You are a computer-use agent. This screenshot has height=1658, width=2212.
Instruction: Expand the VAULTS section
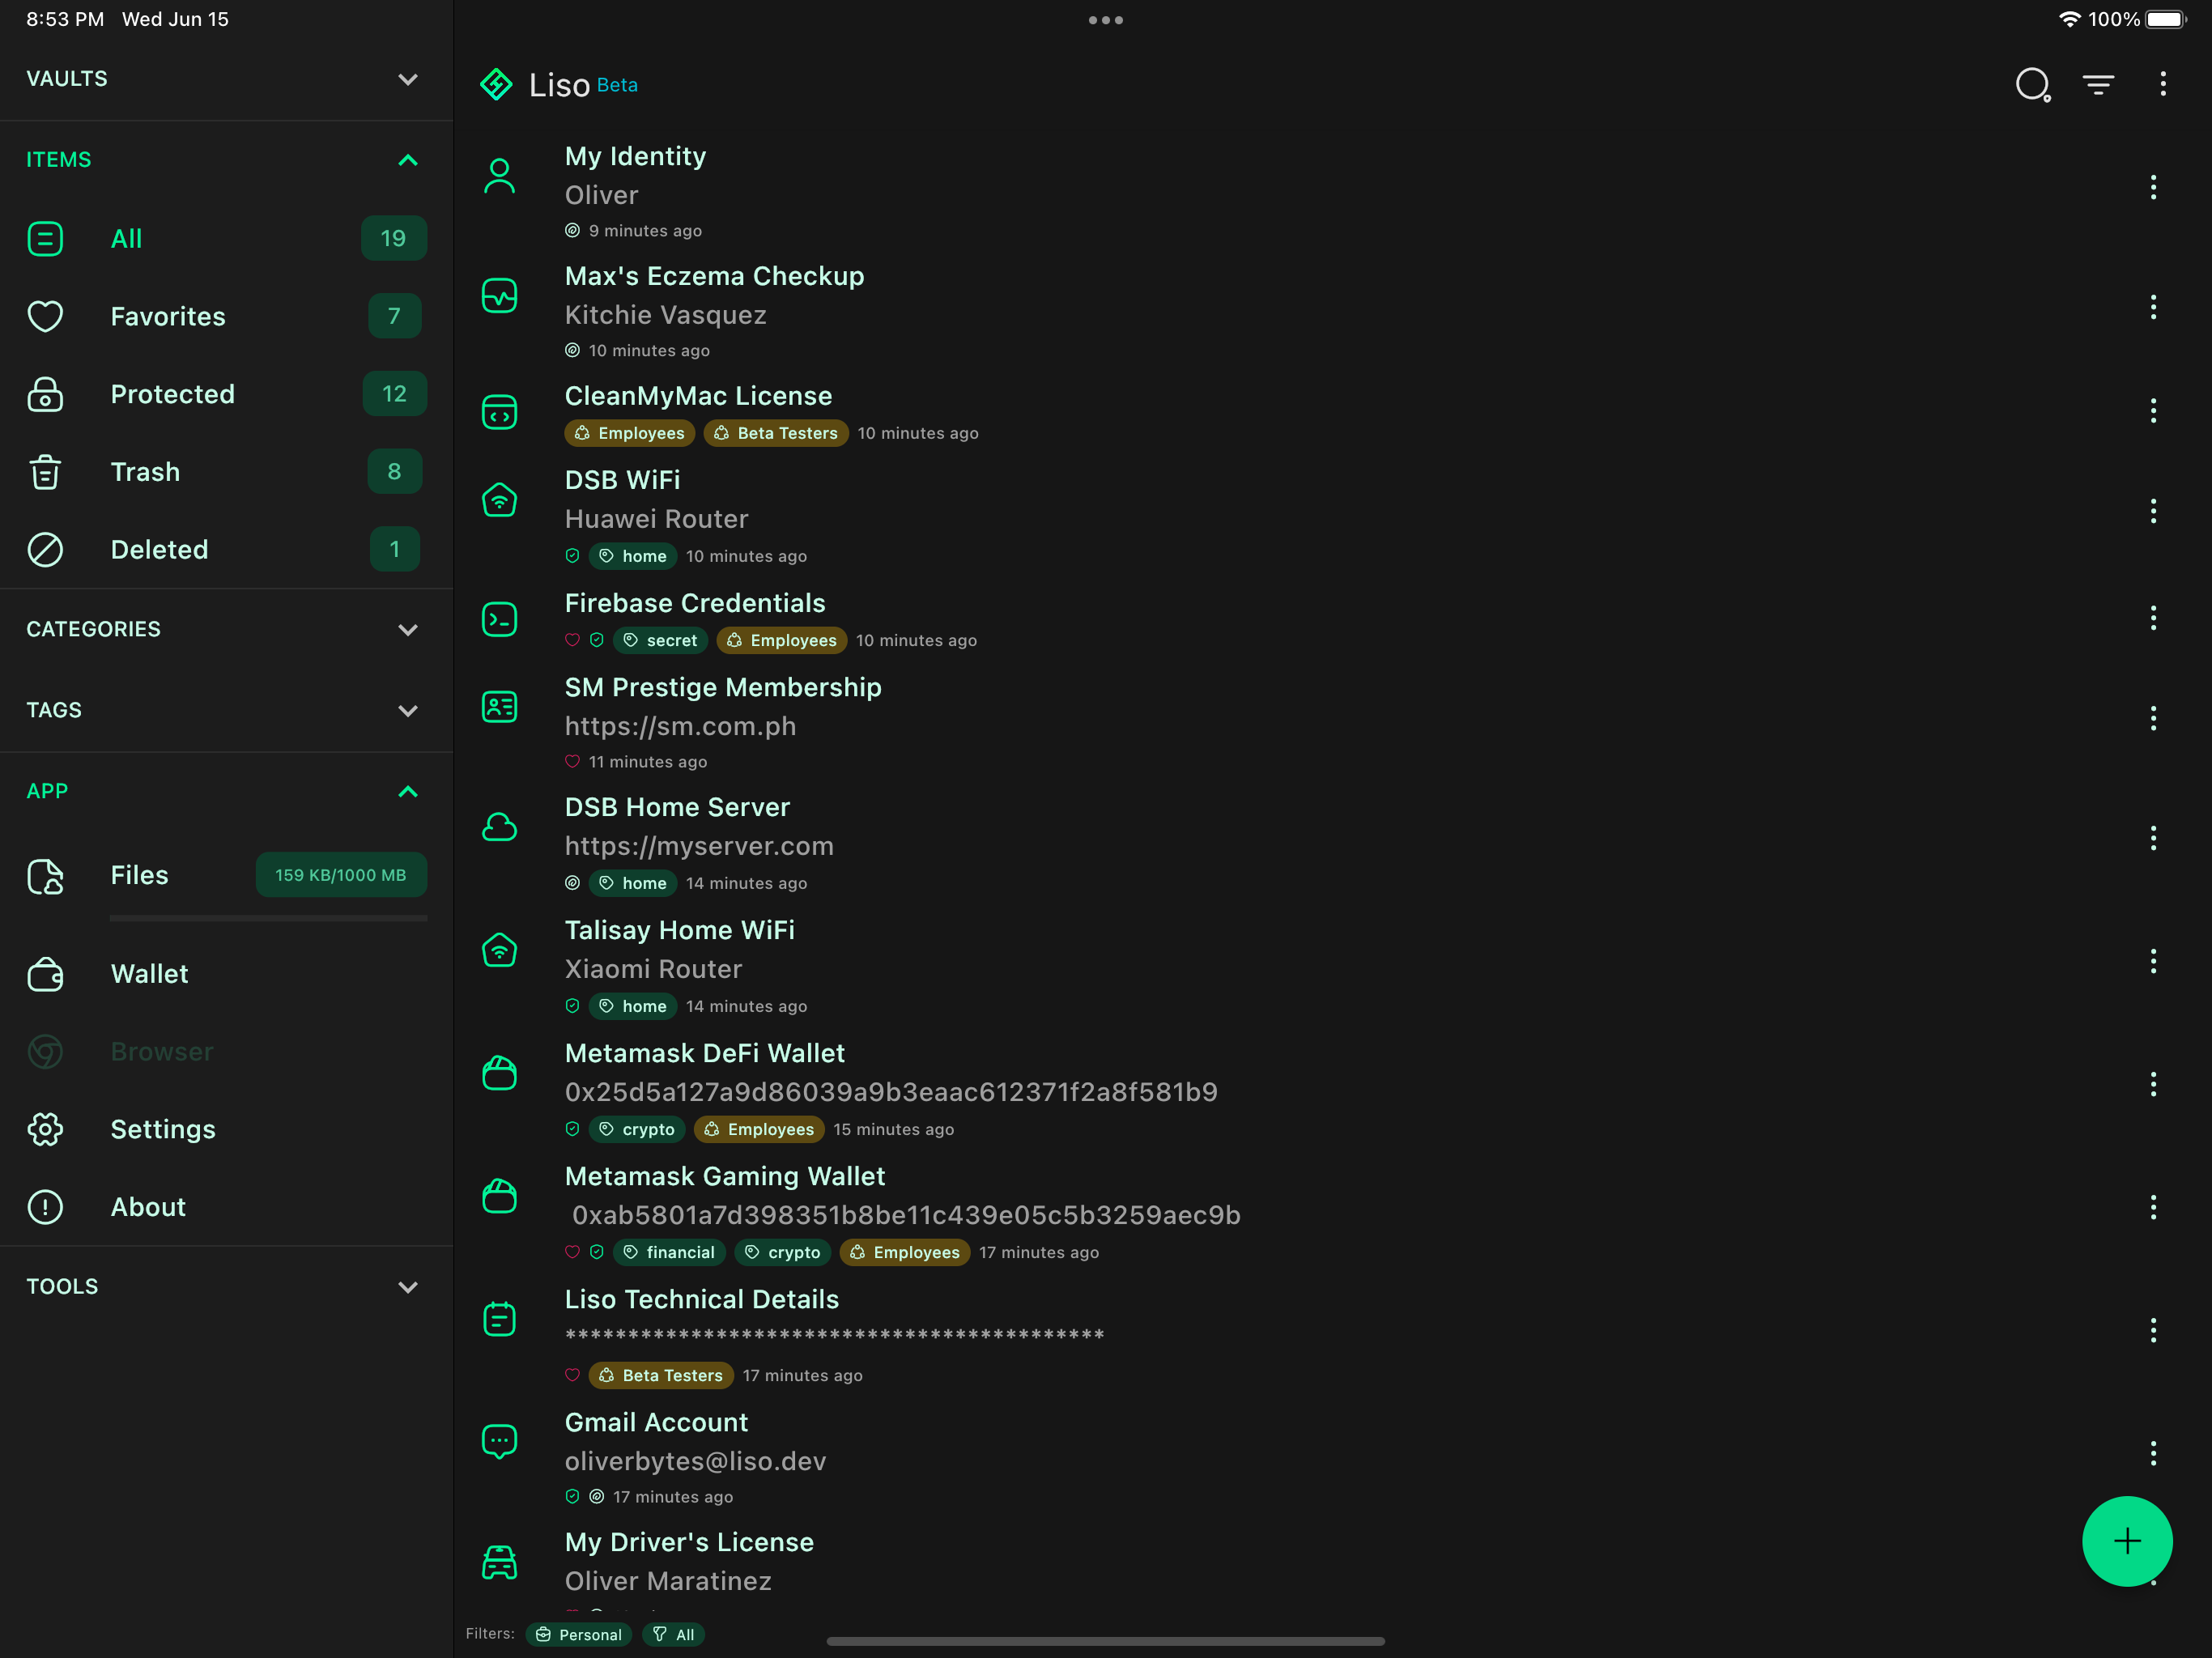point(407,79)
